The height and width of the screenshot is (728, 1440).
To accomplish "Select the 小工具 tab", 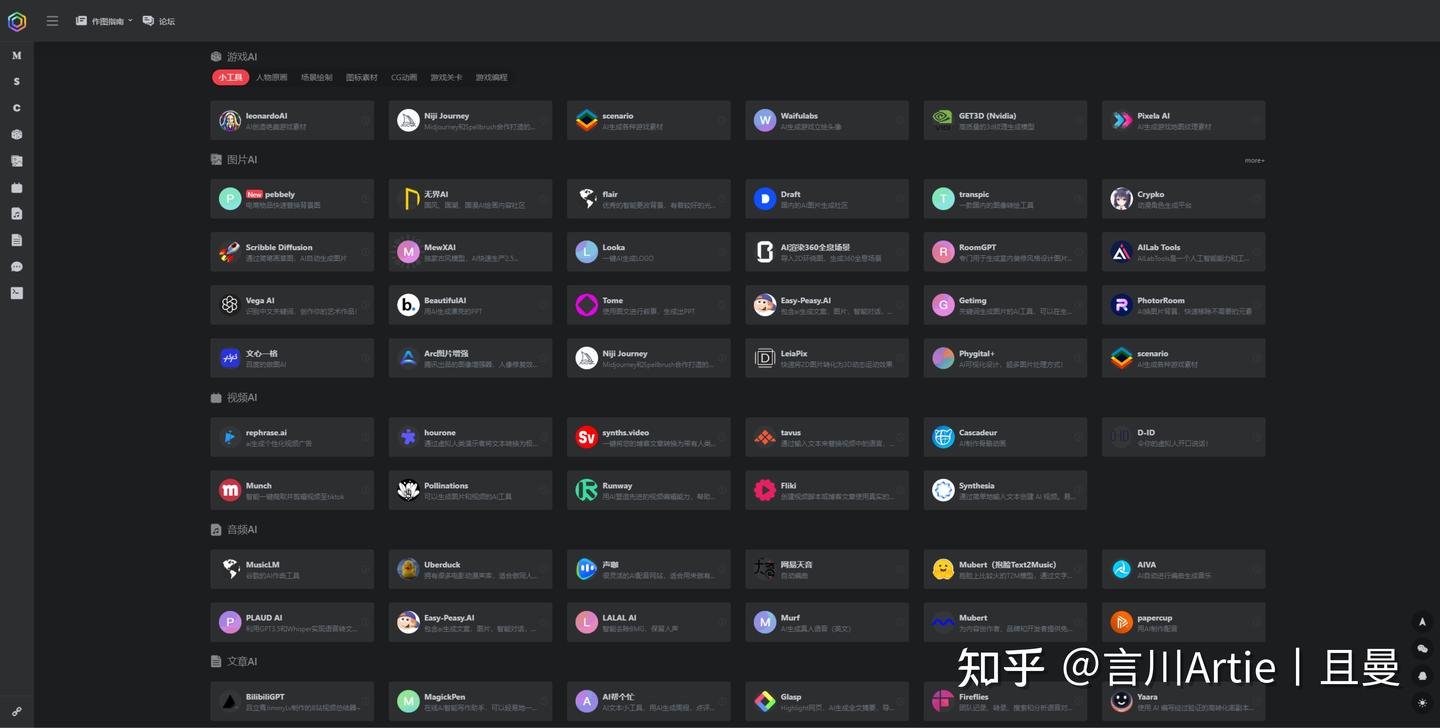I will pos(230,77).
